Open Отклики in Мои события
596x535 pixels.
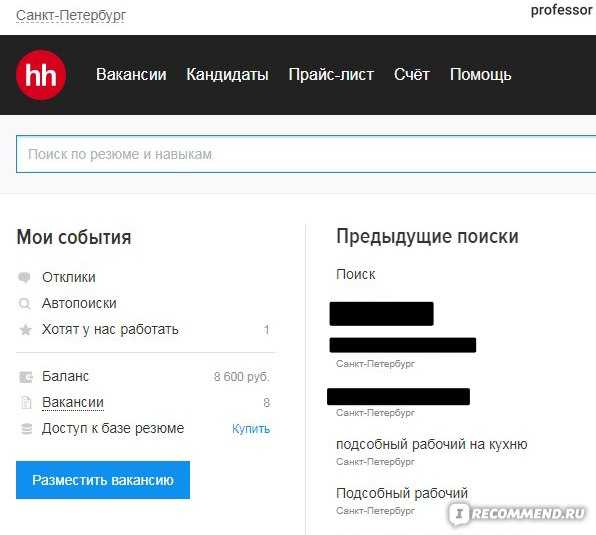coord(69,277)
